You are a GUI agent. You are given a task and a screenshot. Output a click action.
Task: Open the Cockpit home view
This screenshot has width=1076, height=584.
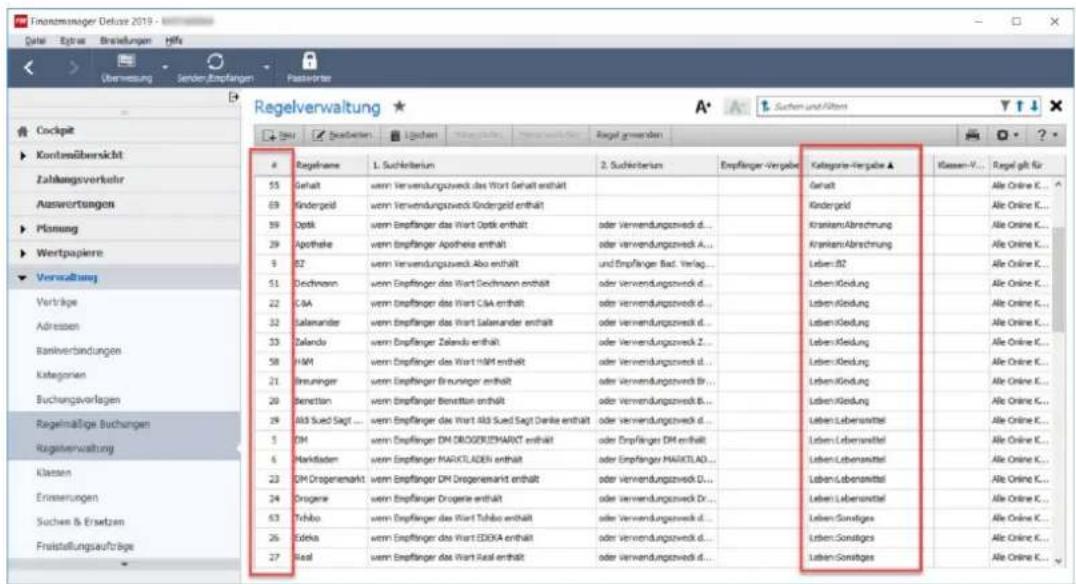click(55, 130)
